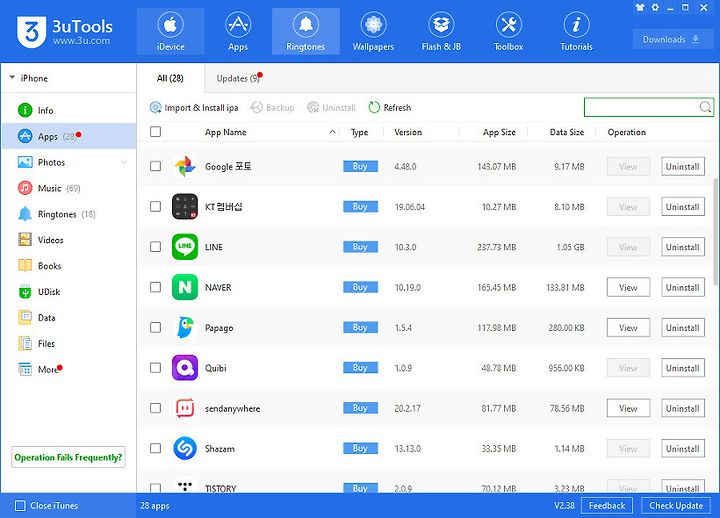Screen dimensions: 720x518
Task: Click the Papago app icon
Action: (x=185, y=327)
